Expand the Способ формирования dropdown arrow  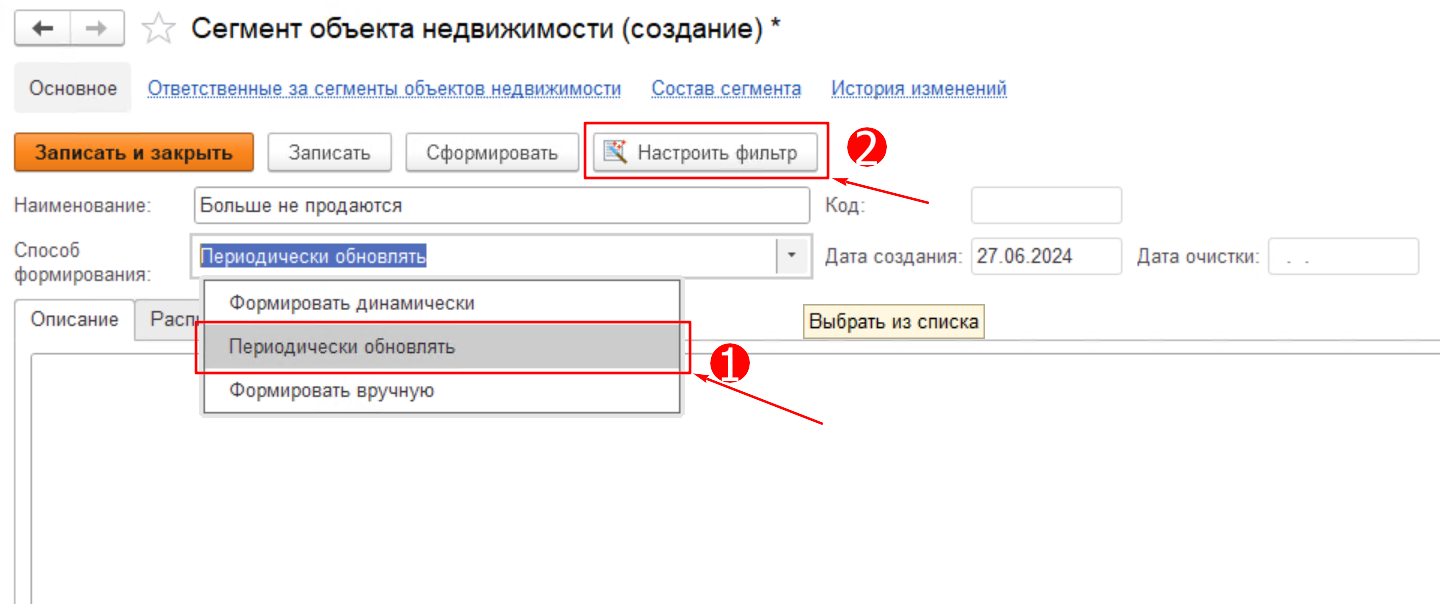[x=791, y=256]
